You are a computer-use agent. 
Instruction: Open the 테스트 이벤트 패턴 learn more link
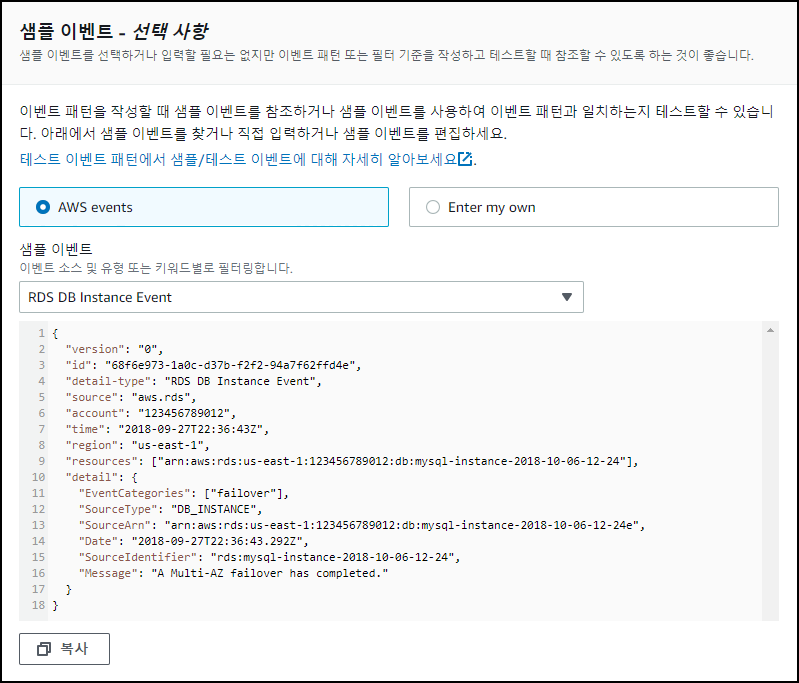click(246, 159)
